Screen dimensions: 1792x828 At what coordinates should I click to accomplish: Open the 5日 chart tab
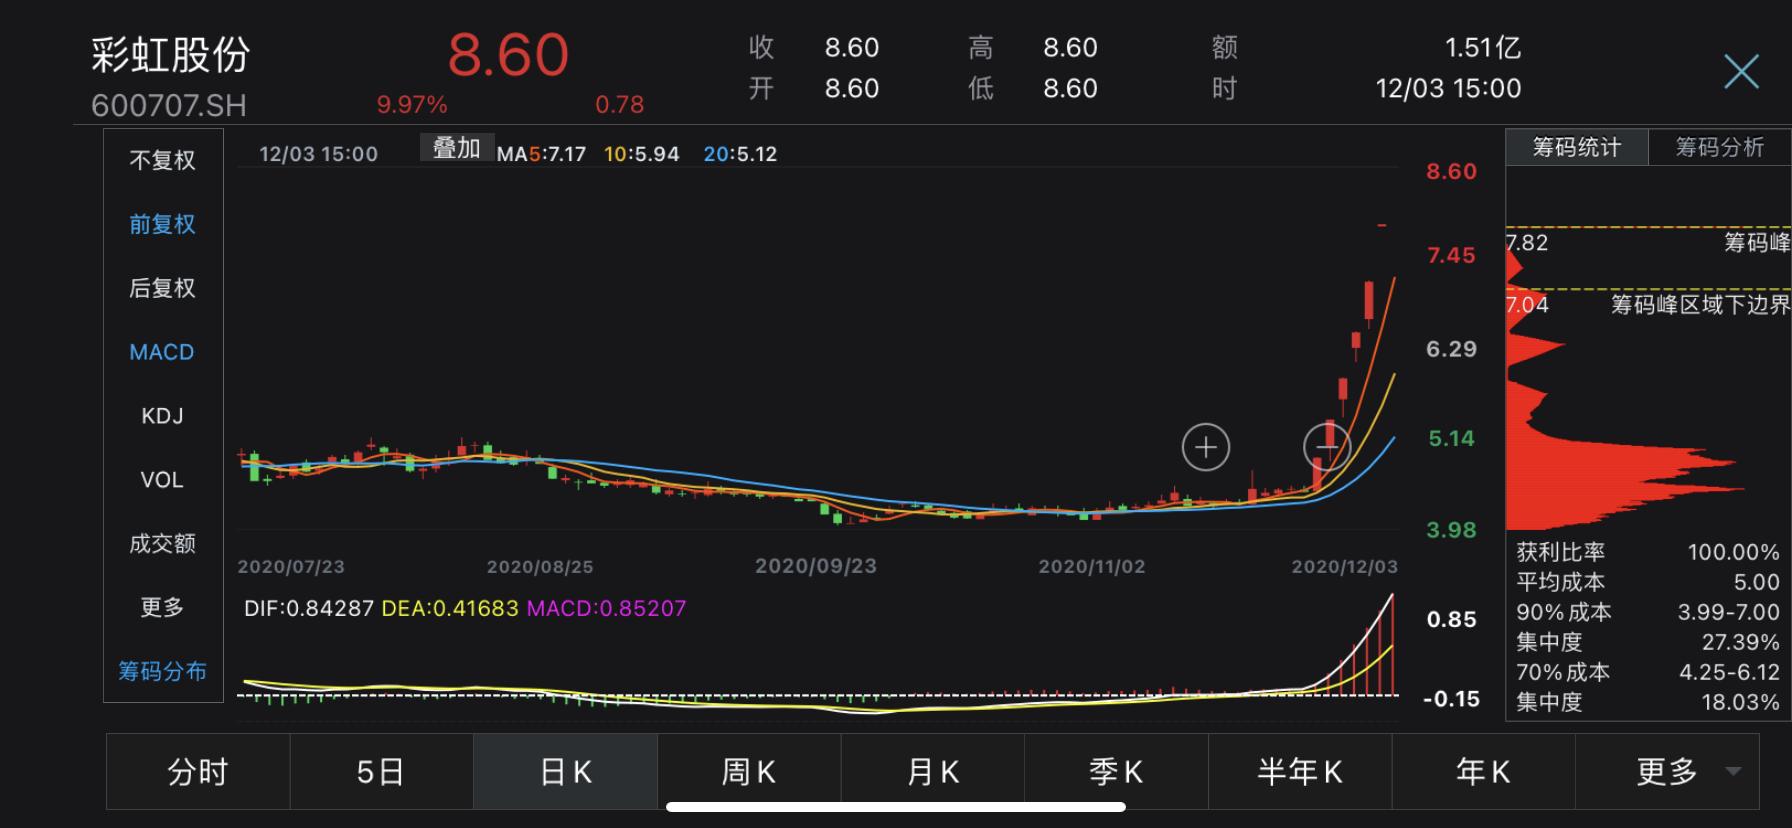click(381, 771)
